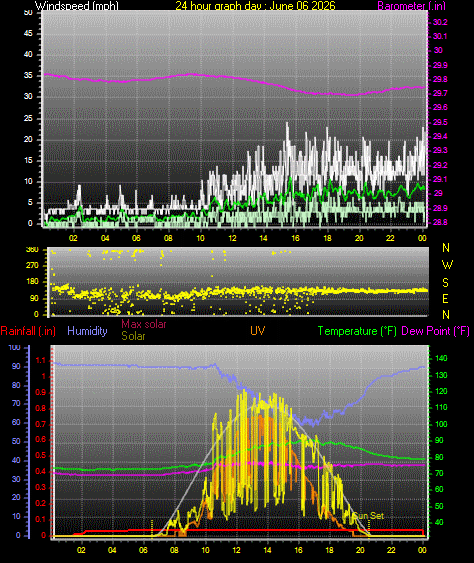Click the 'Max solar' legend label
This screenshot has width=474, height=563.
click(144, 324)
